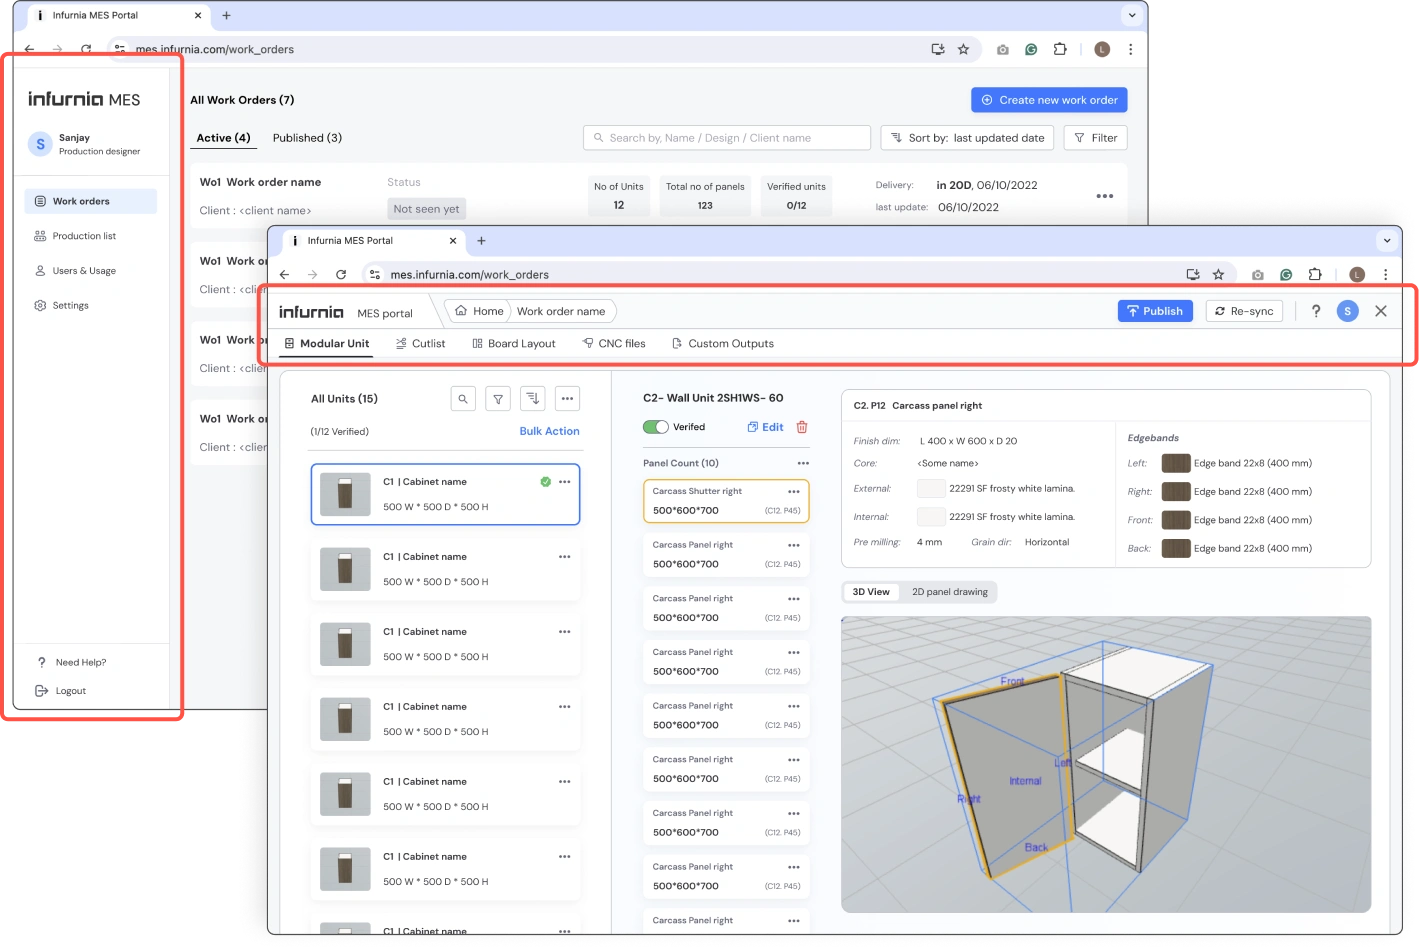
Task: Switch to the 3D View tab
Action: click(x=871, y=592)
